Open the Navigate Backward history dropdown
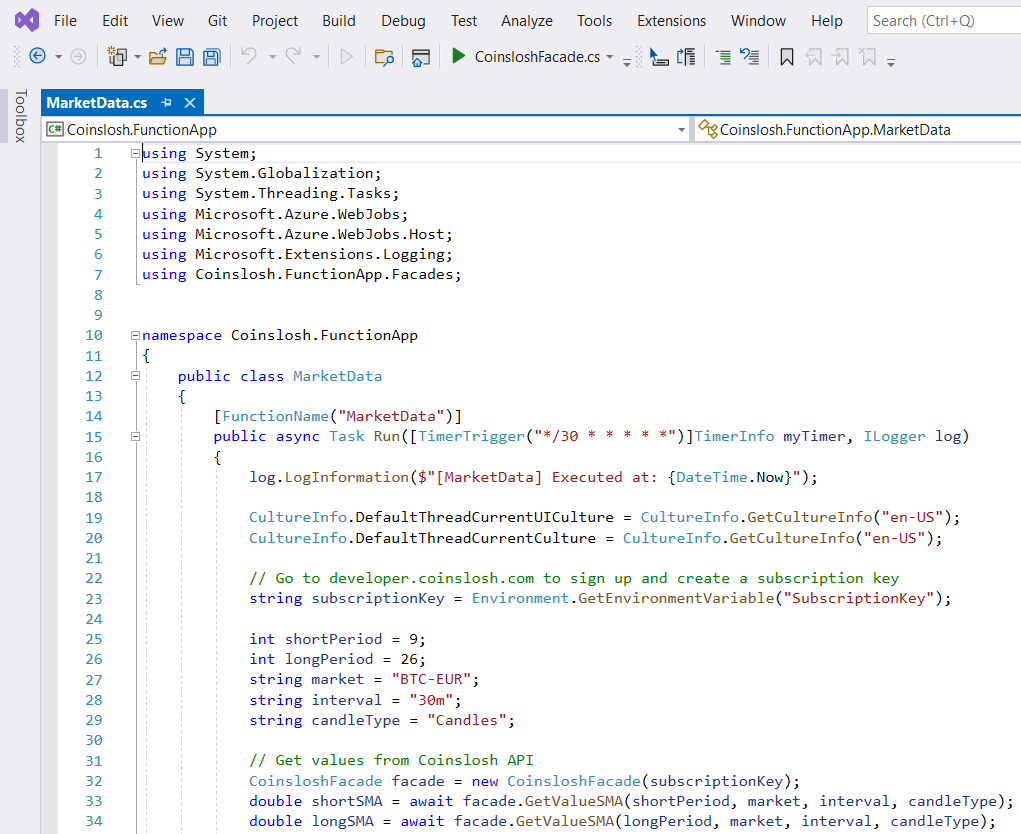This screenshot has height=834, width=1021. tap(59, 57)
